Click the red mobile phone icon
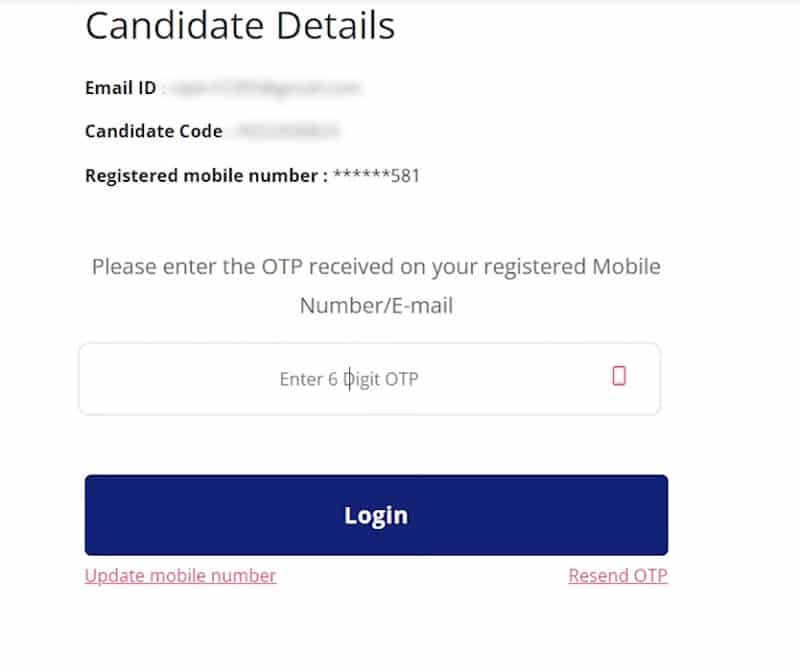The height and width of the screenshot is (672, 800). pos(619,376)
